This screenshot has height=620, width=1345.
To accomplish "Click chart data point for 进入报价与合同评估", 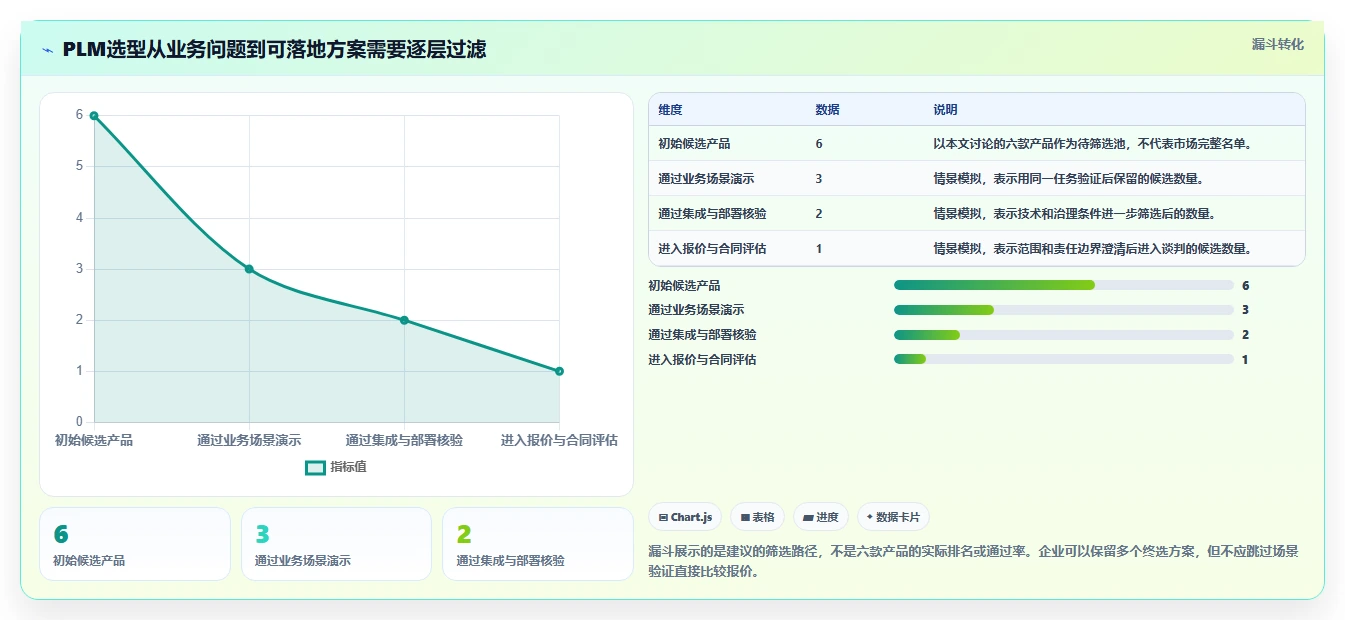I will (559, 371).
